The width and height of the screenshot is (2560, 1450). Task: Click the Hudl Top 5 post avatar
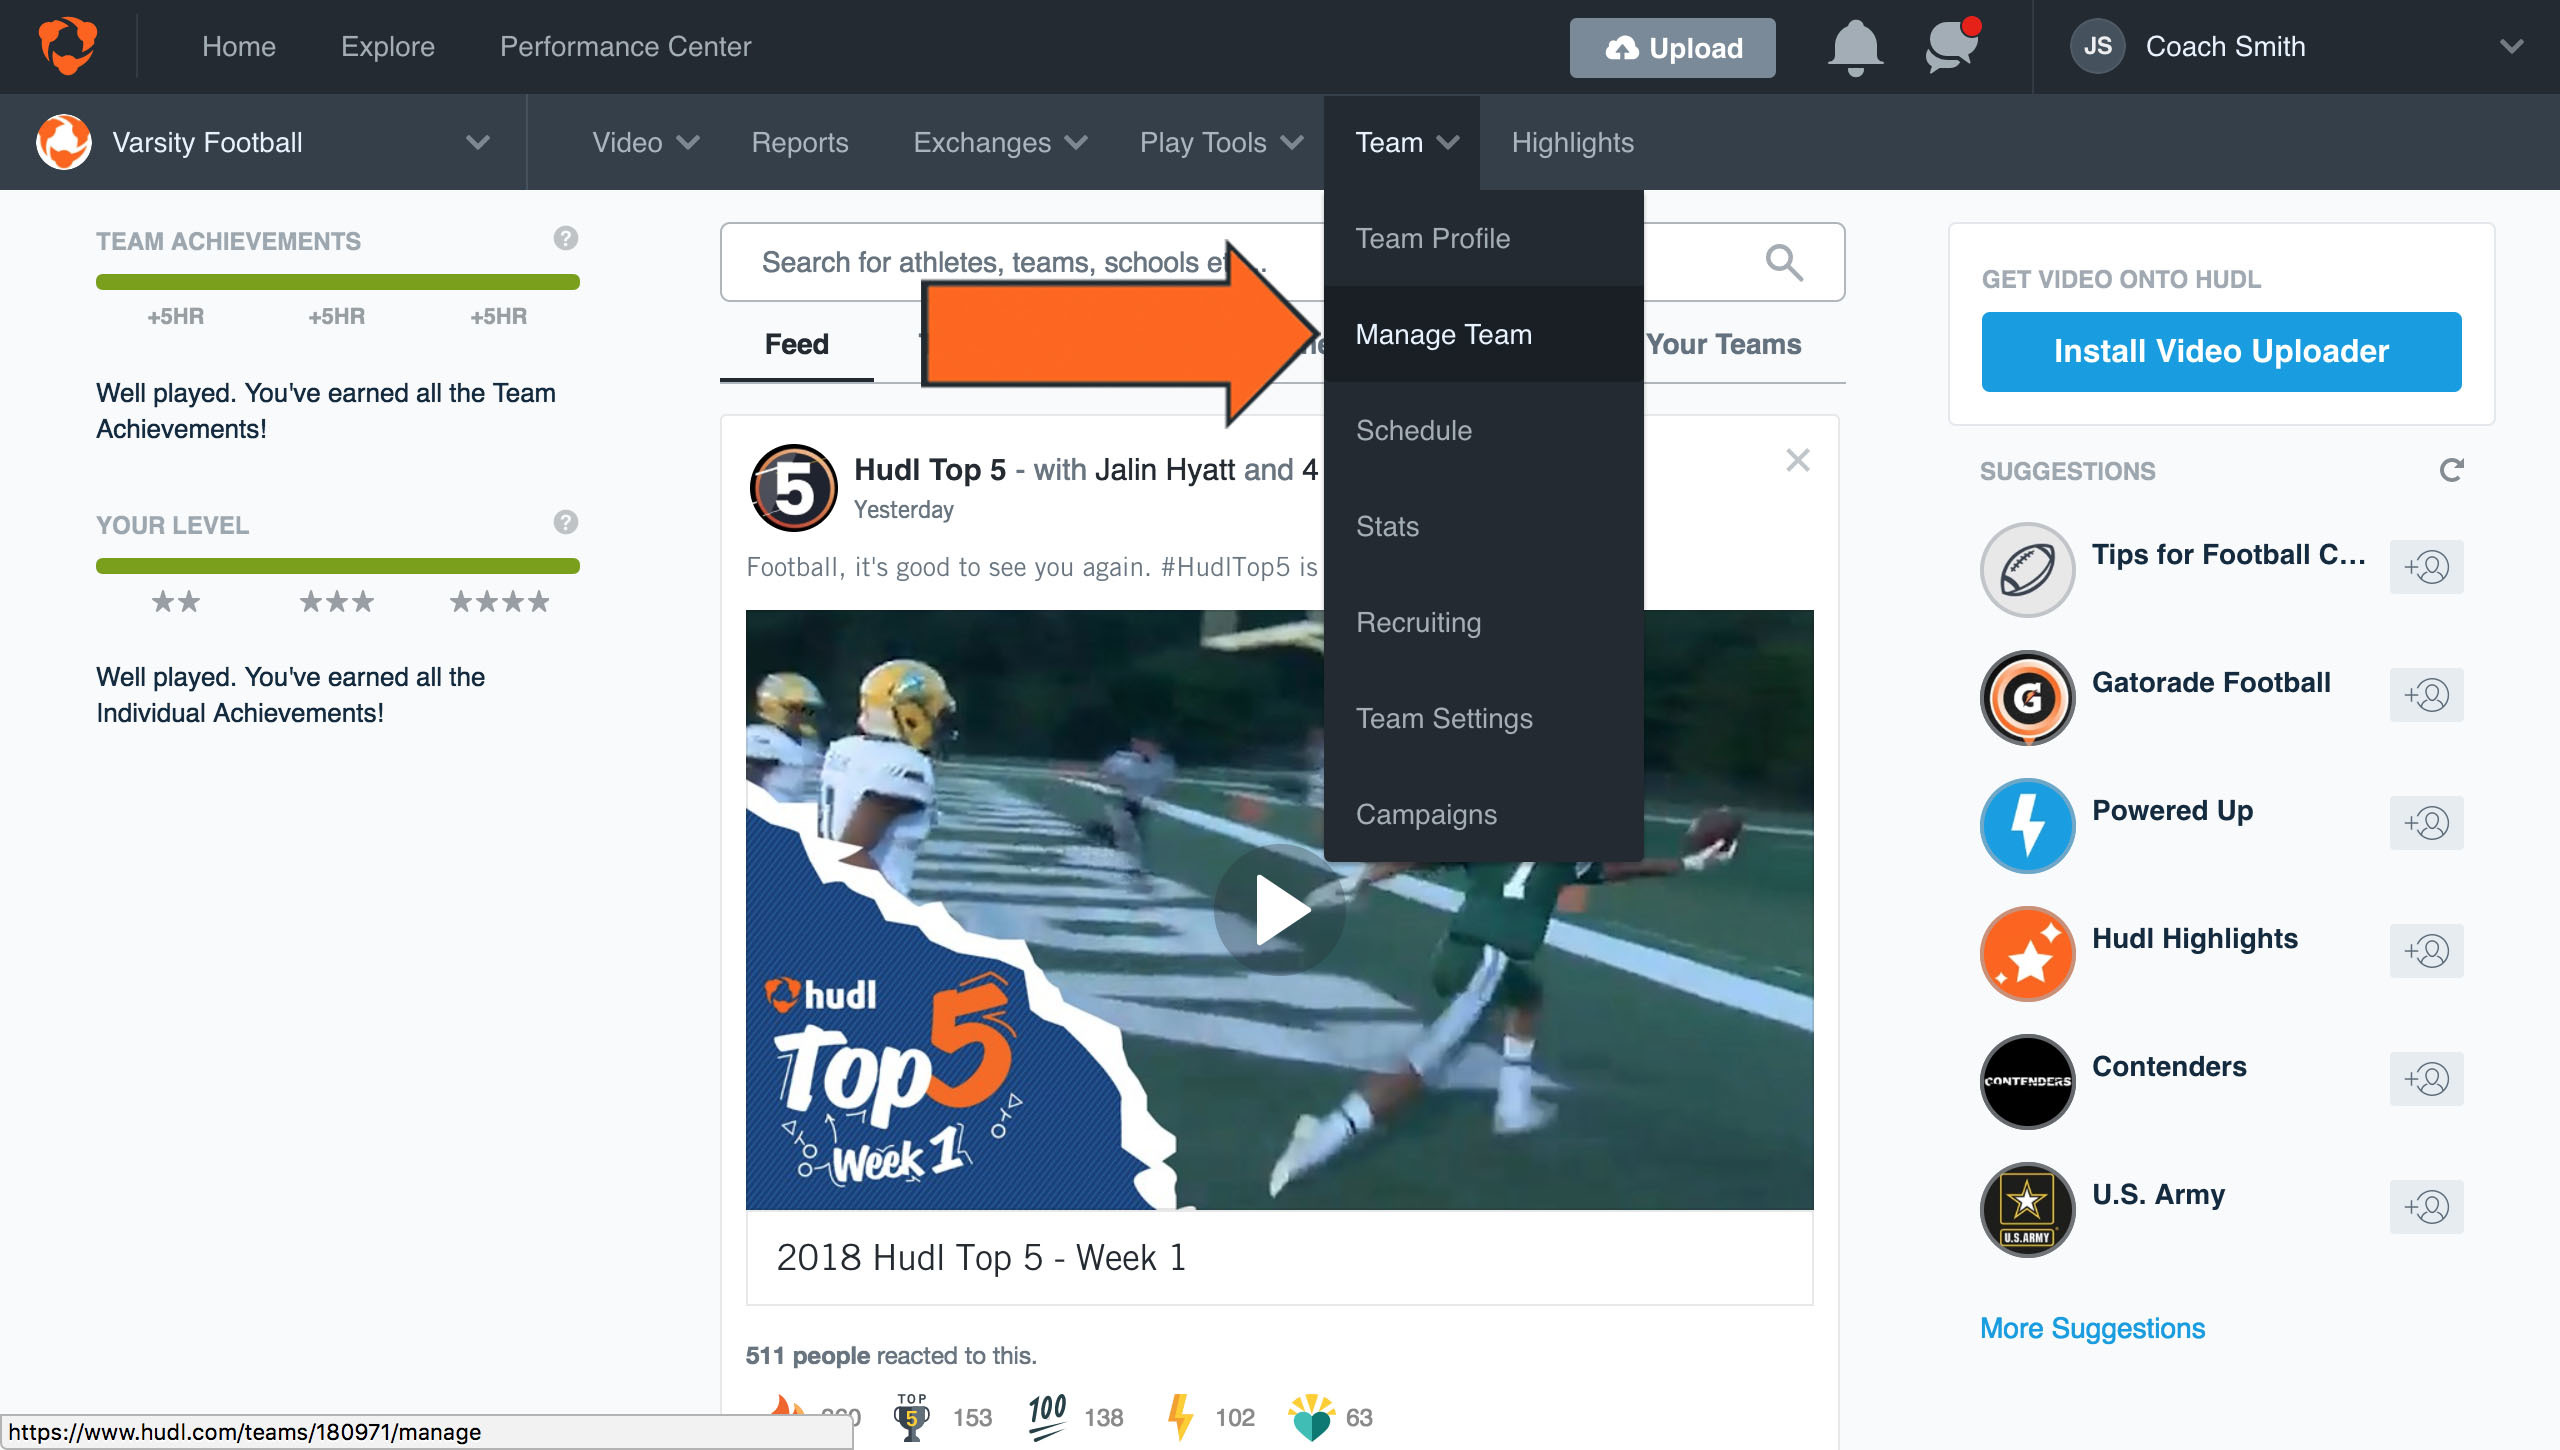tap(794, 488)
